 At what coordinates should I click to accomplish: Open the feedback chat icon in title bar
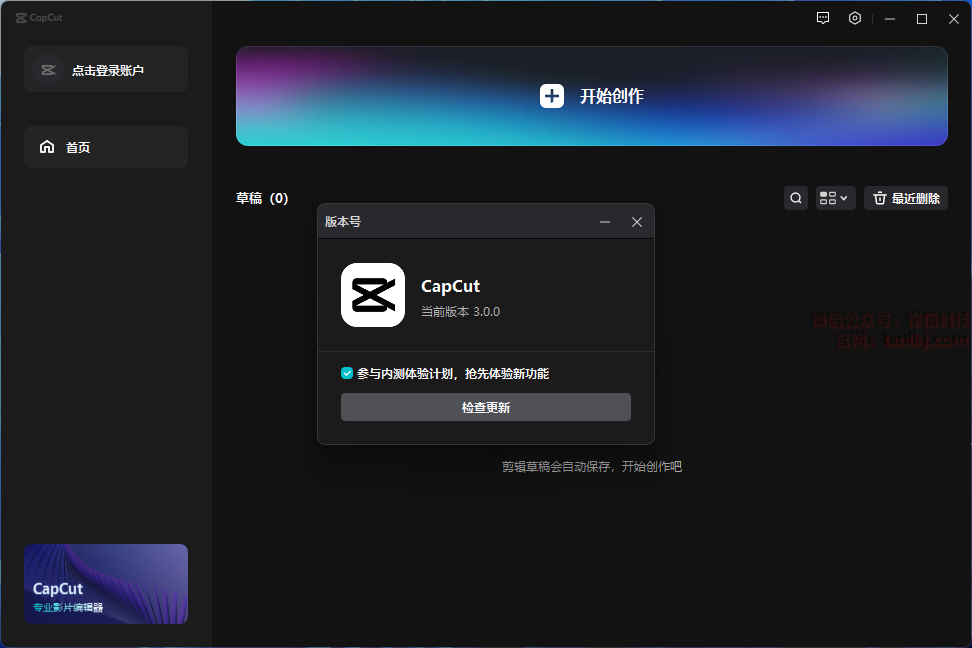pyautogui.click(x=823, y=18)
